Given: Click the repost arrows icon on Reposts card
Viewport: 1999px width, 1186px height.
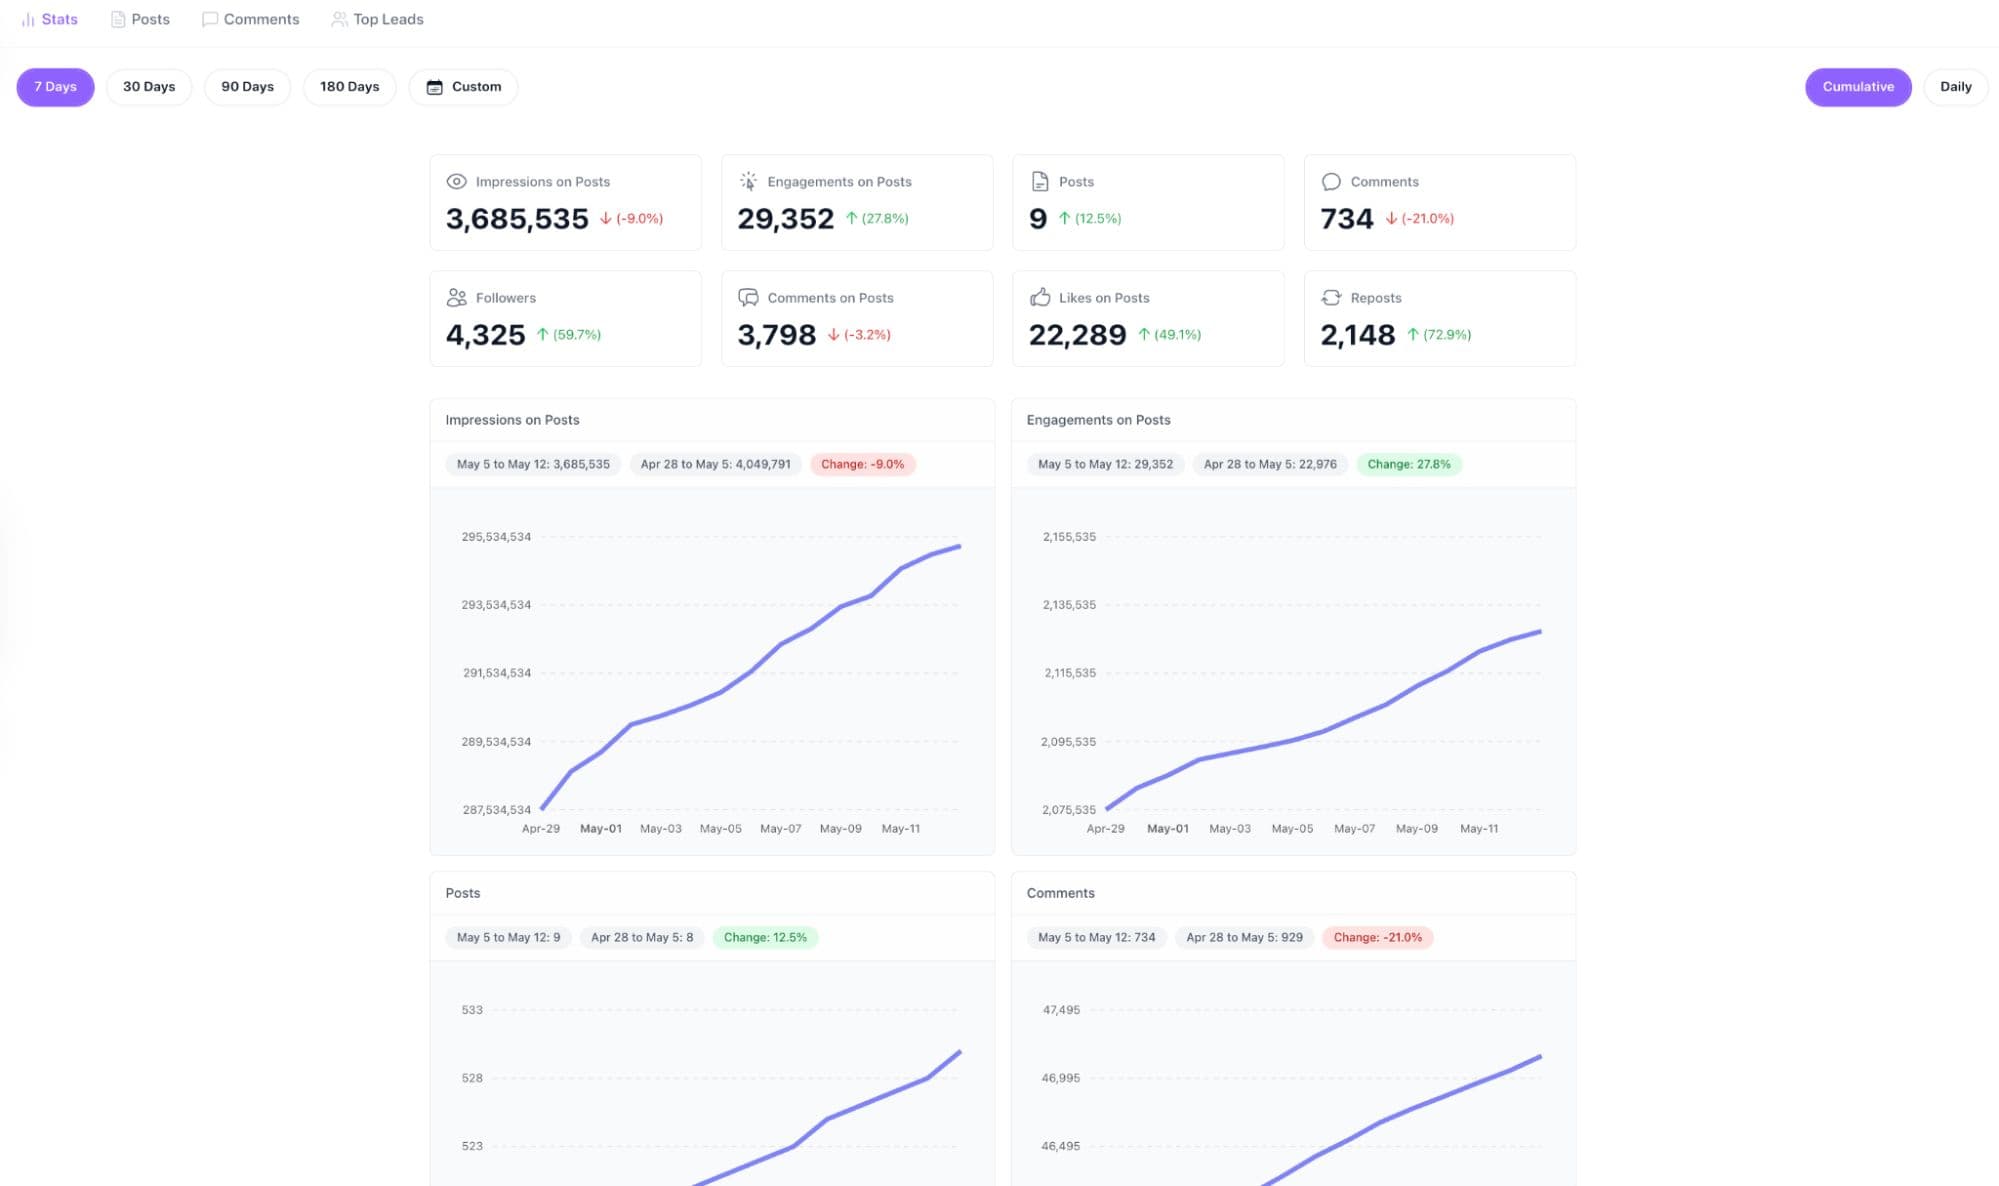Looking at the screenshot, I should click(1331, 298).
